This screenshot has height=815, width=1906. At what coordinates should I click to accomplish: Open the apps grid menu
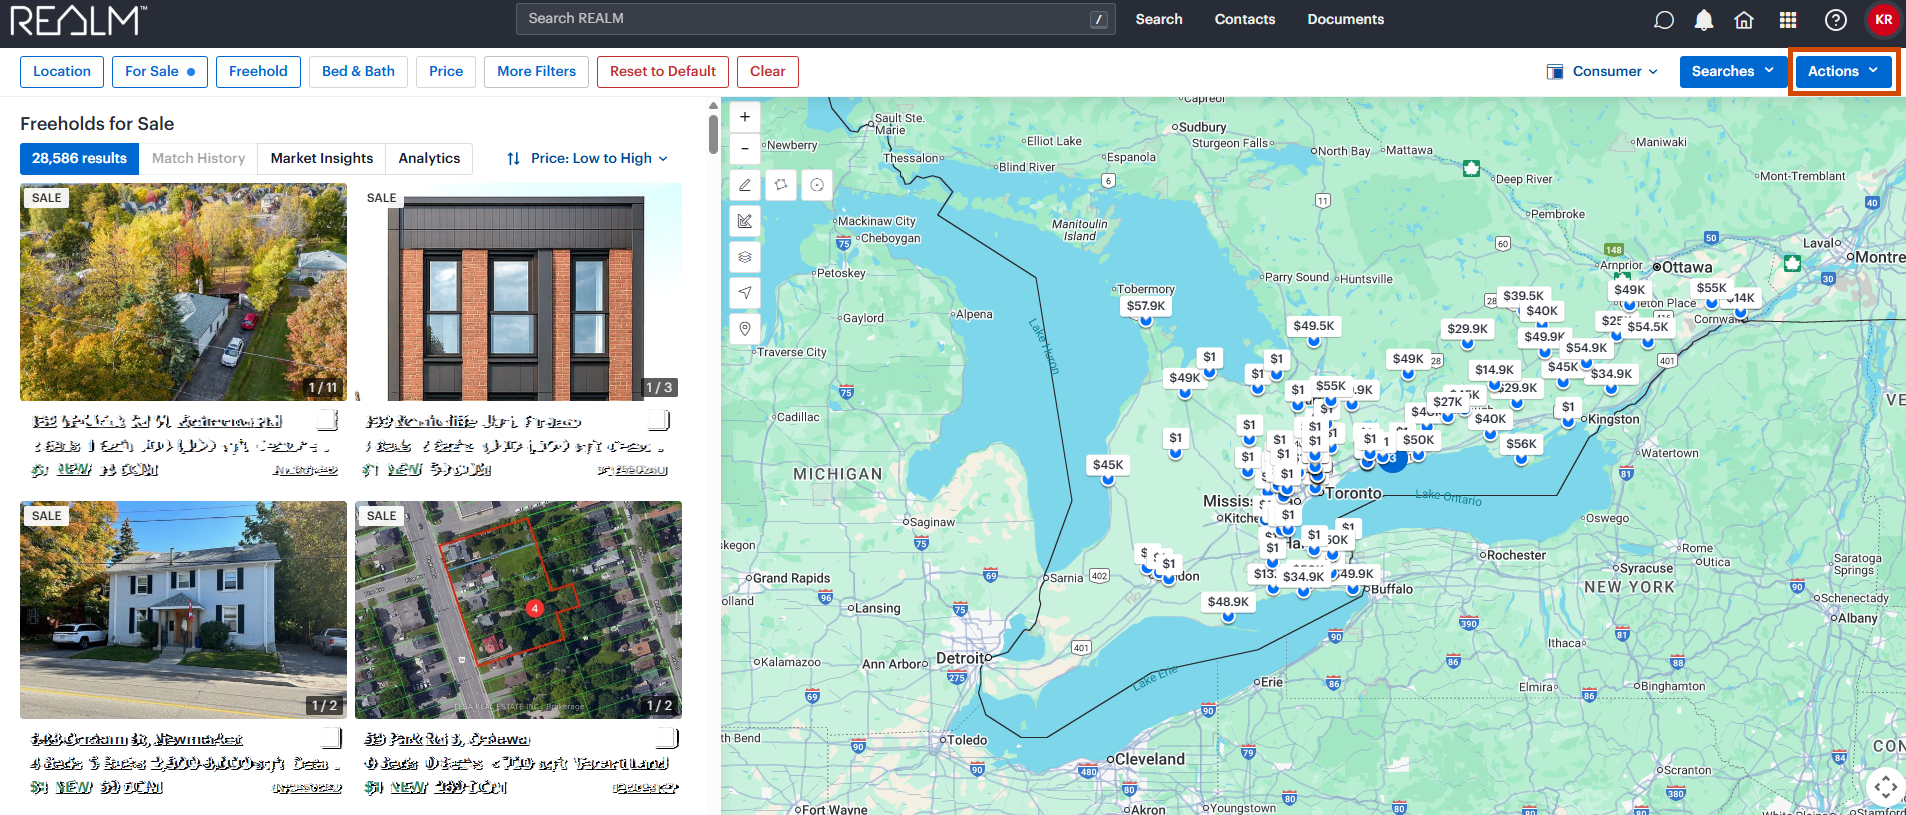point(1788,20)
